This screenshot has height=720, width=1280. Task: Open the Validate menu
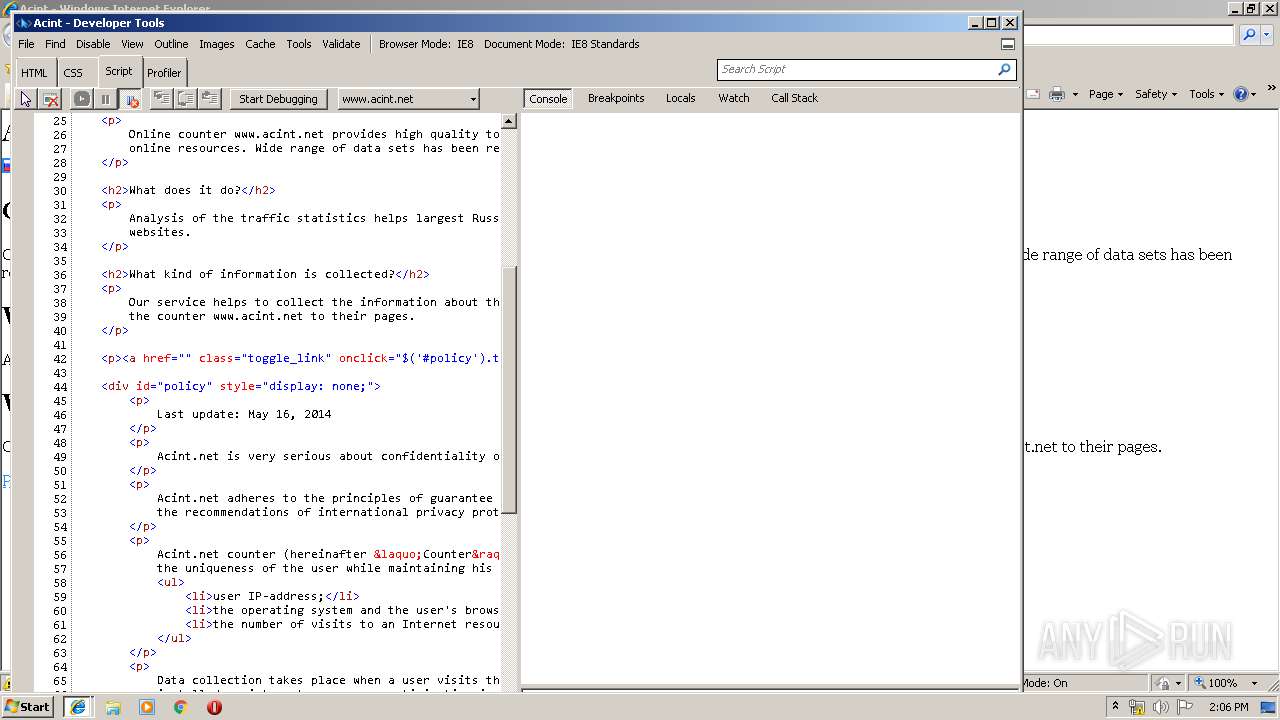click(x=341, y=44)
